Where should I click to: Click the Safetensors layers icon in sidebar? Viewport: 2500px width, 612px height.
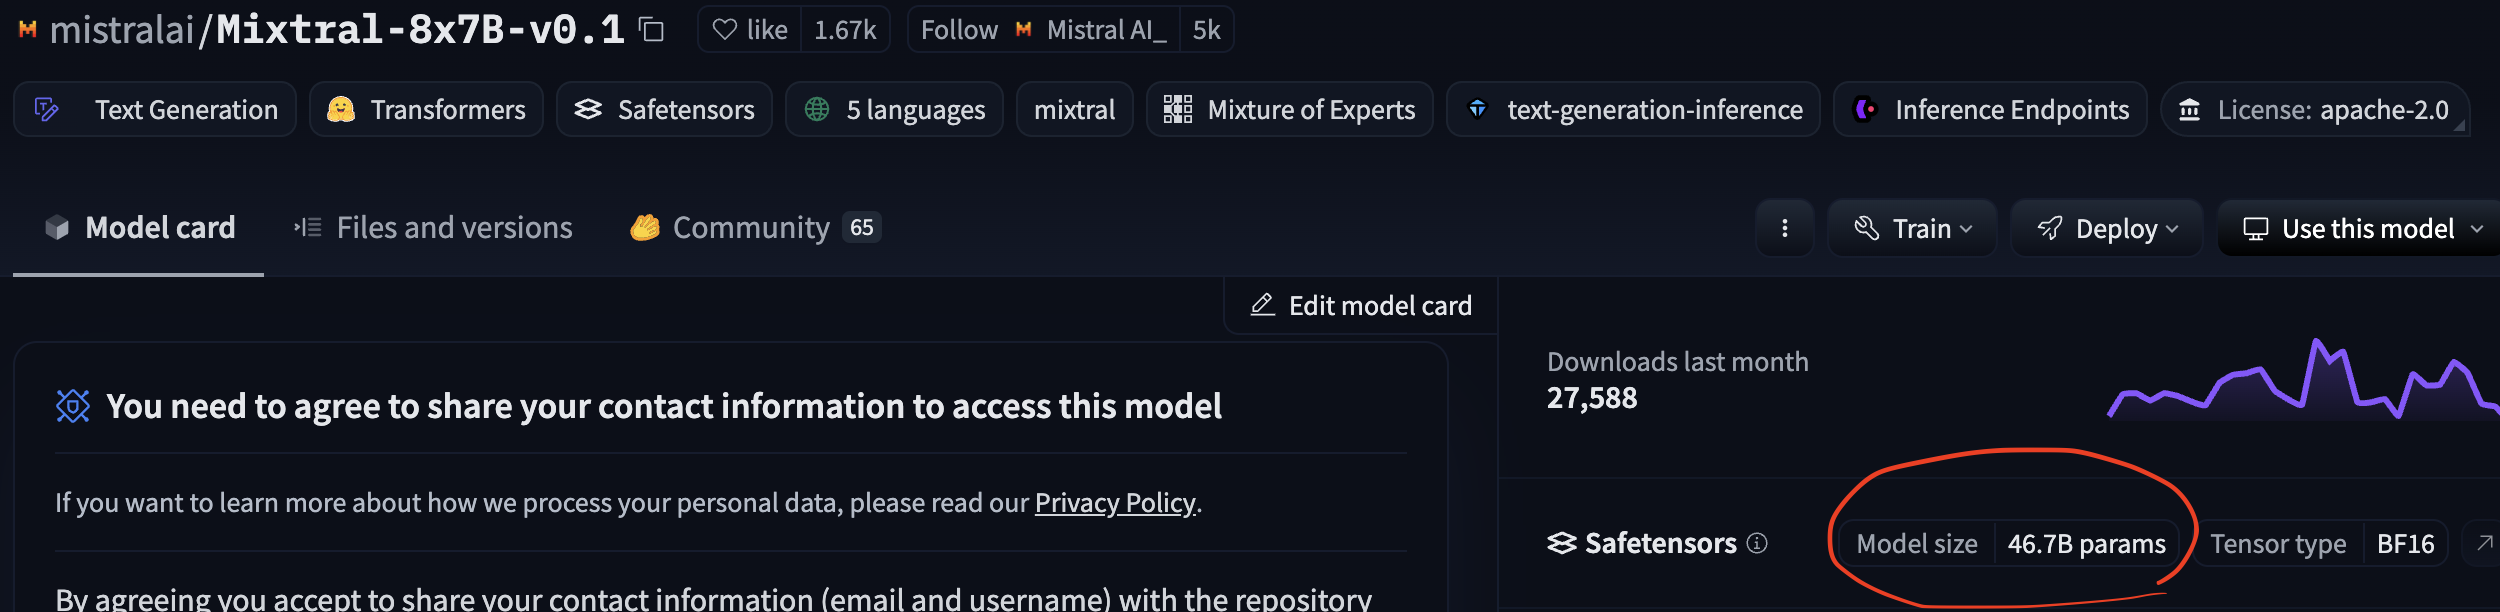(1561, 543)
